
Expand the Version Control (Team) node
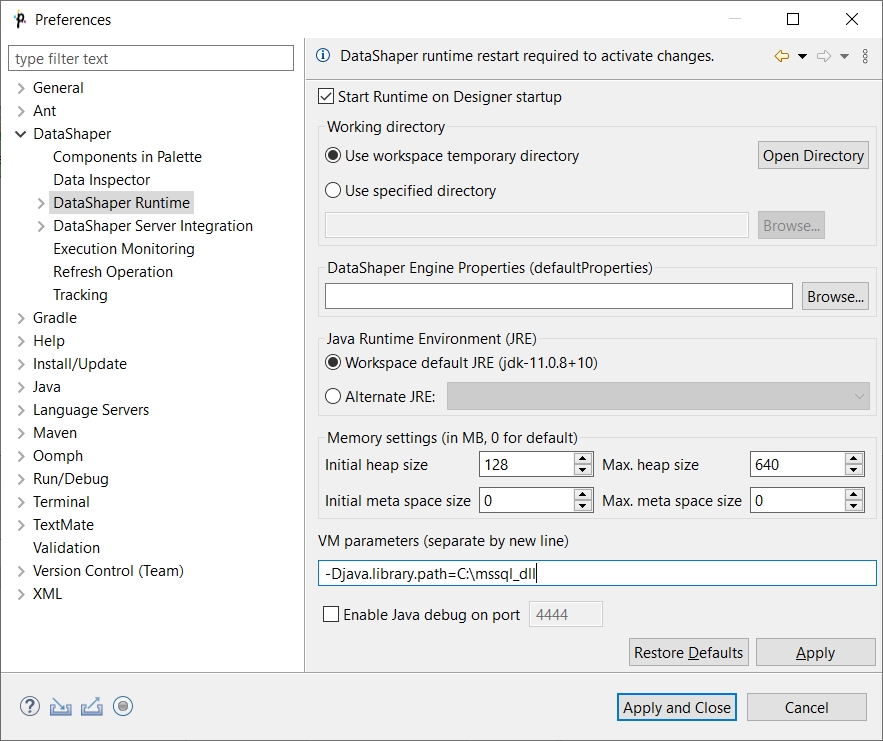21,571
